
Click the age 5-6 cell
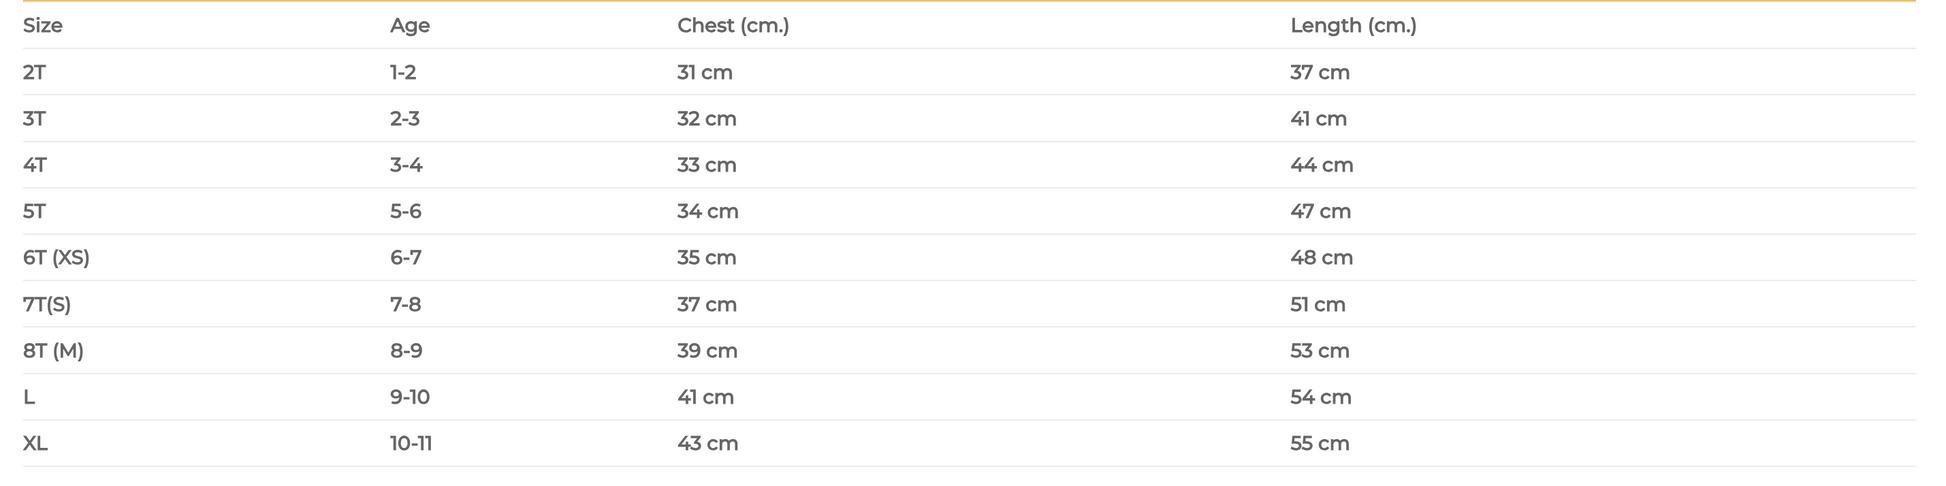[x=406, y=212]
